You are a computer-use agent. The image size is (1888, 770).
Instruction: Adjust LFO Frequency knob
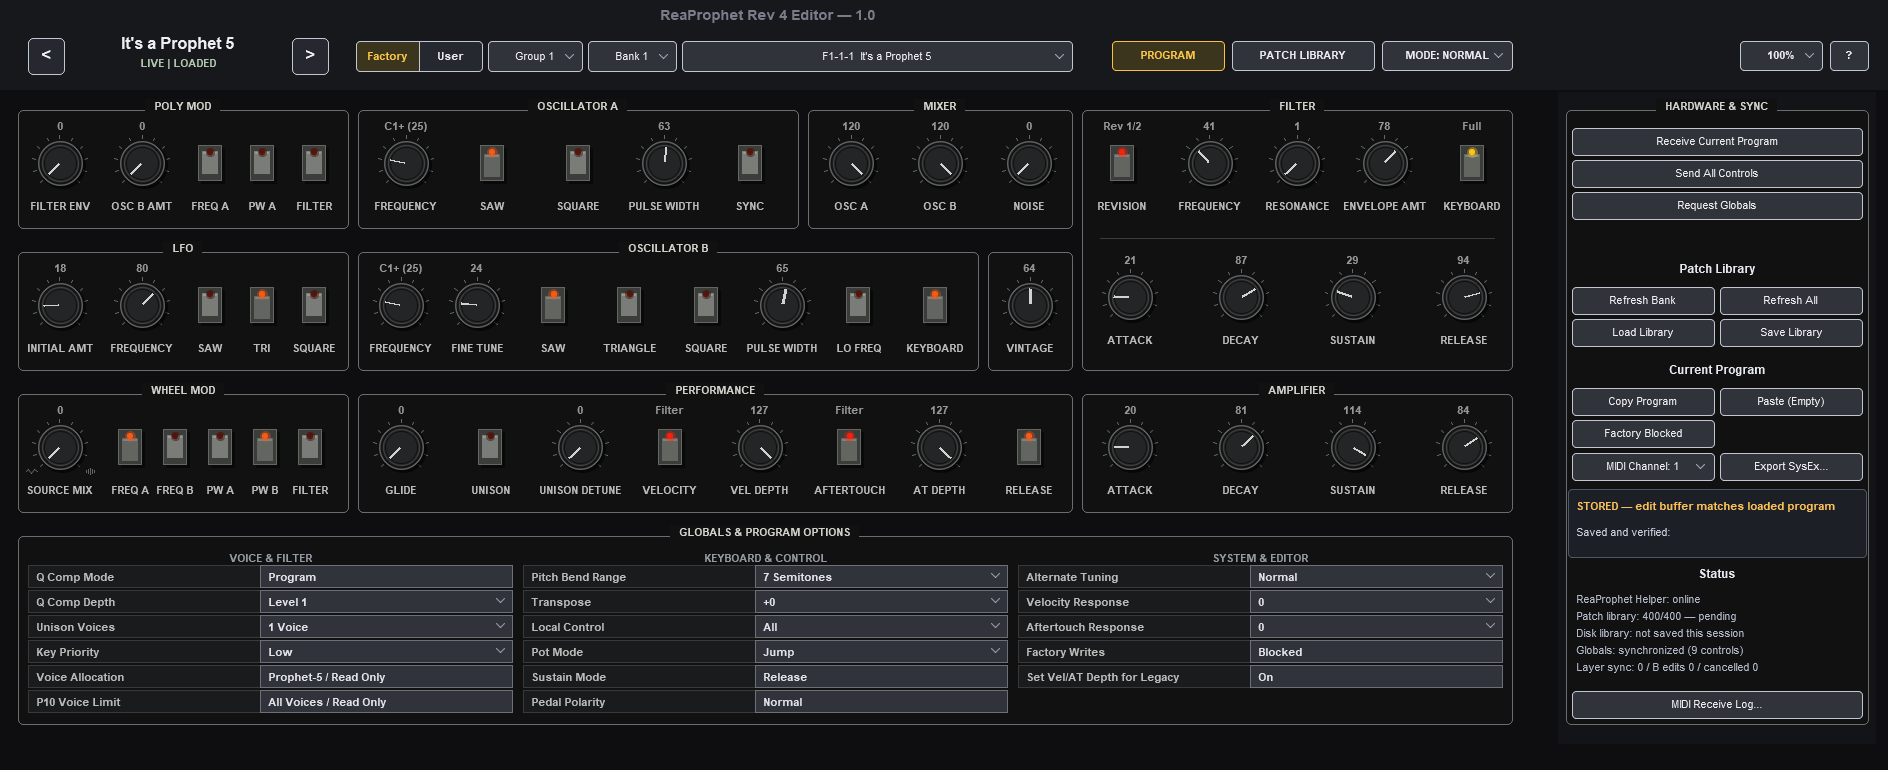142,306
